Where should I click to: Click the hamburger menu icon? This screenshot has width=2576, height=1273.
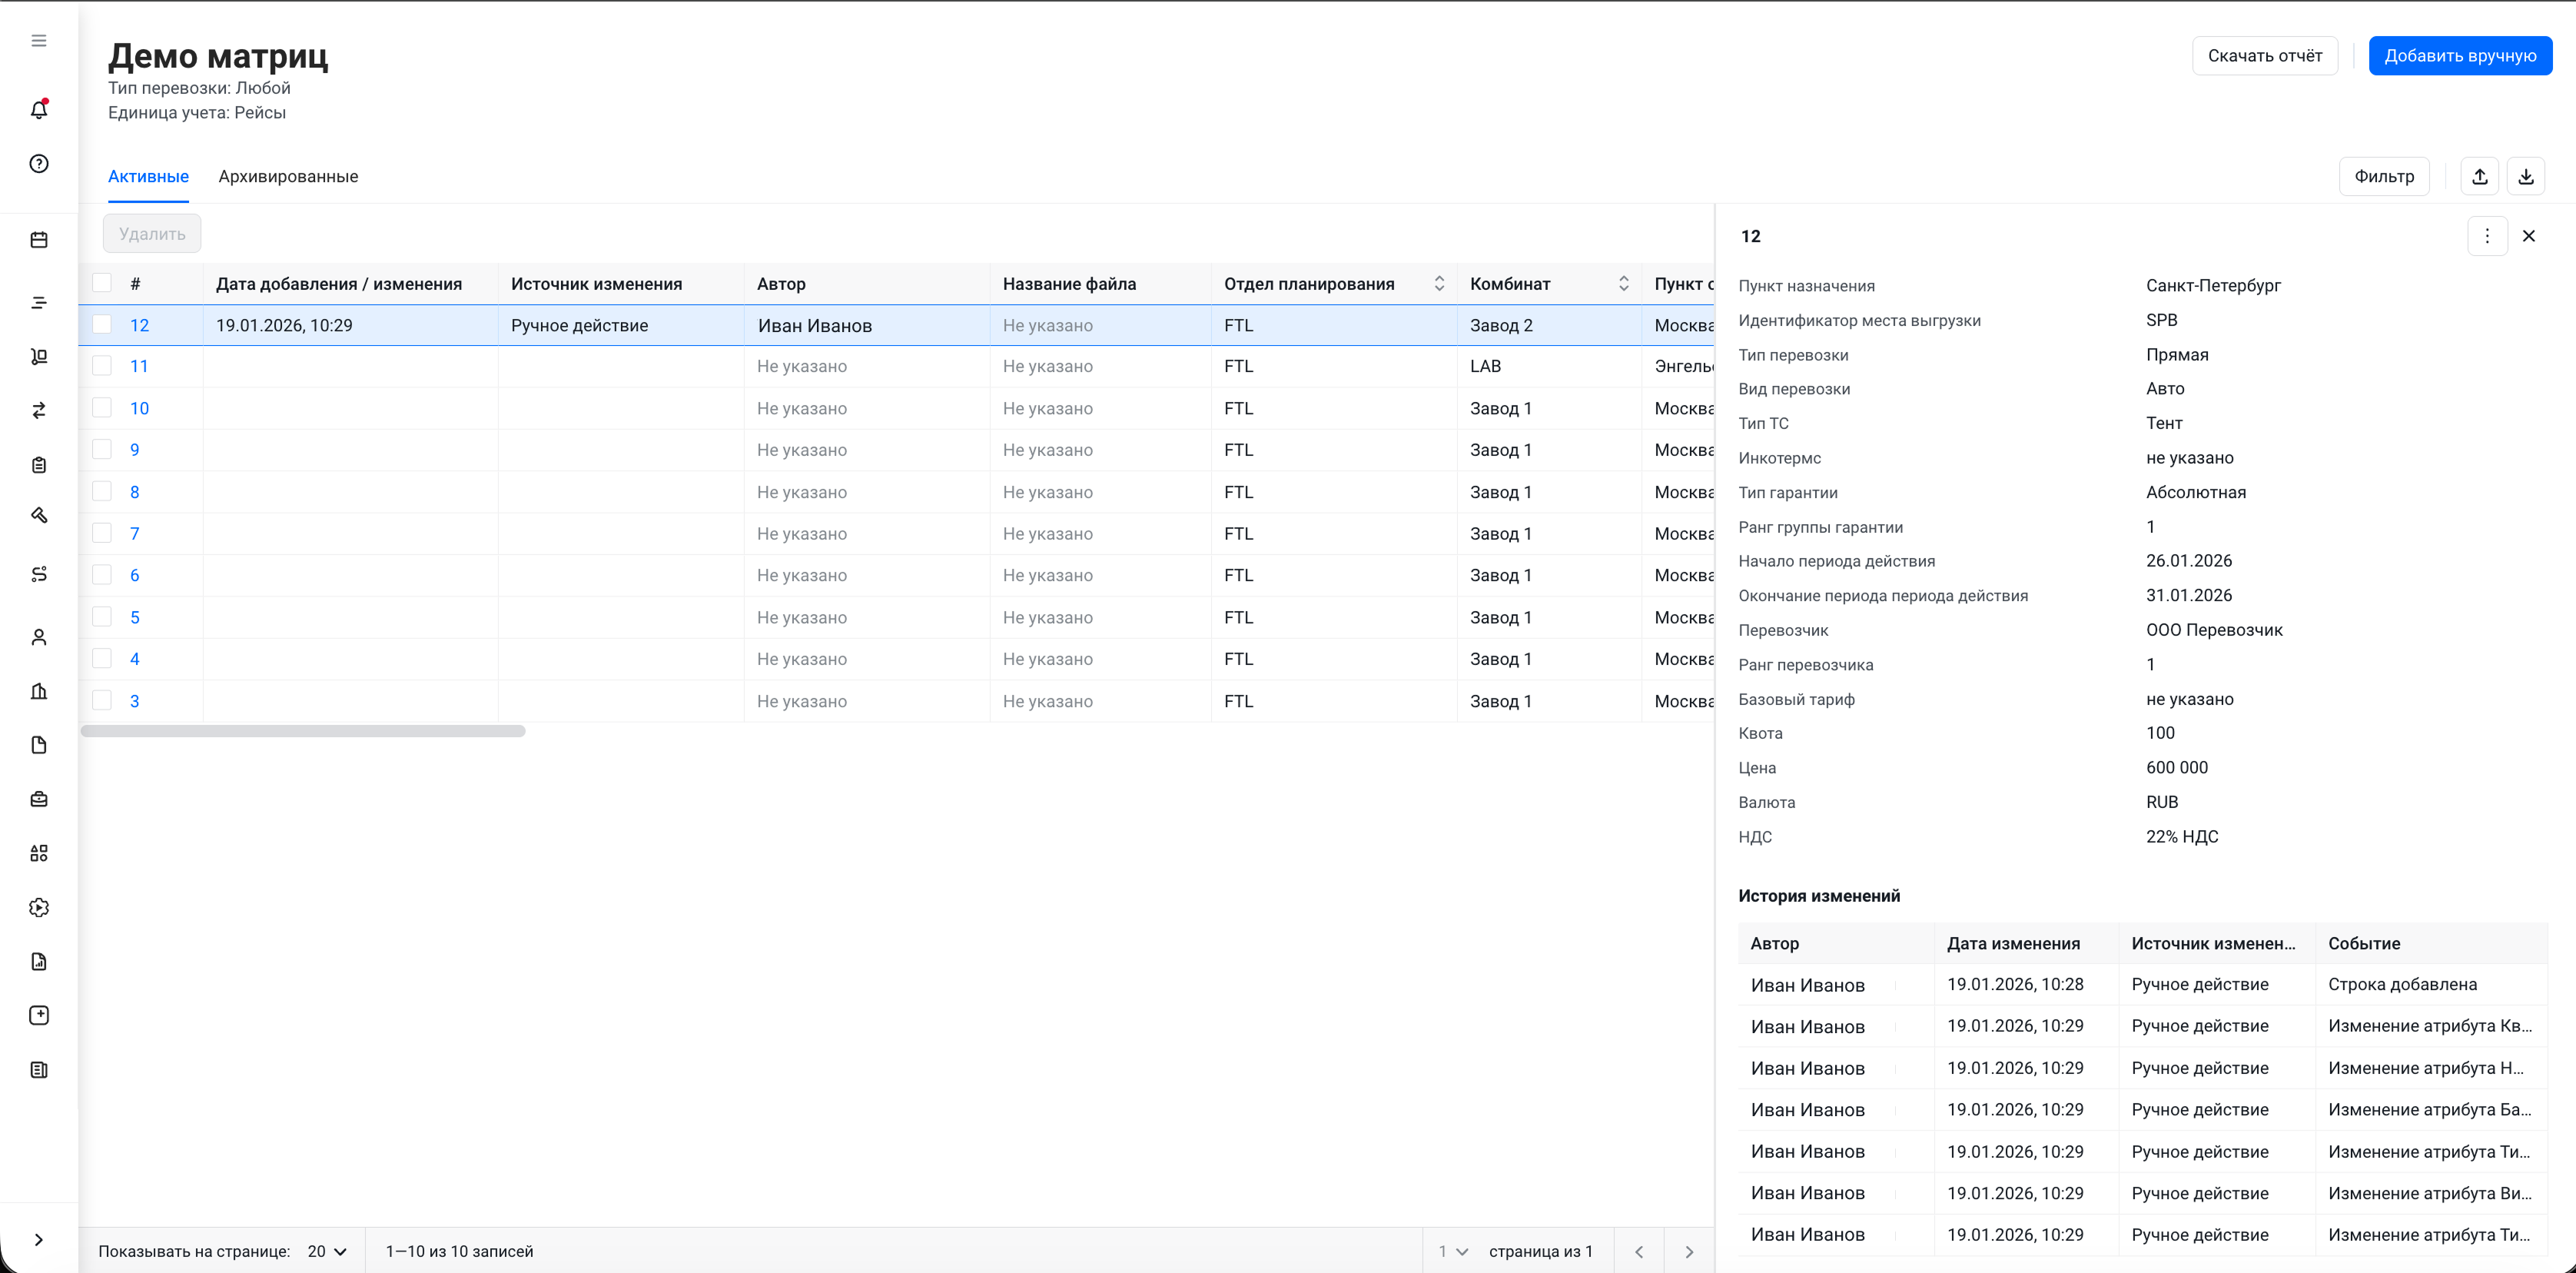(39, 41)
